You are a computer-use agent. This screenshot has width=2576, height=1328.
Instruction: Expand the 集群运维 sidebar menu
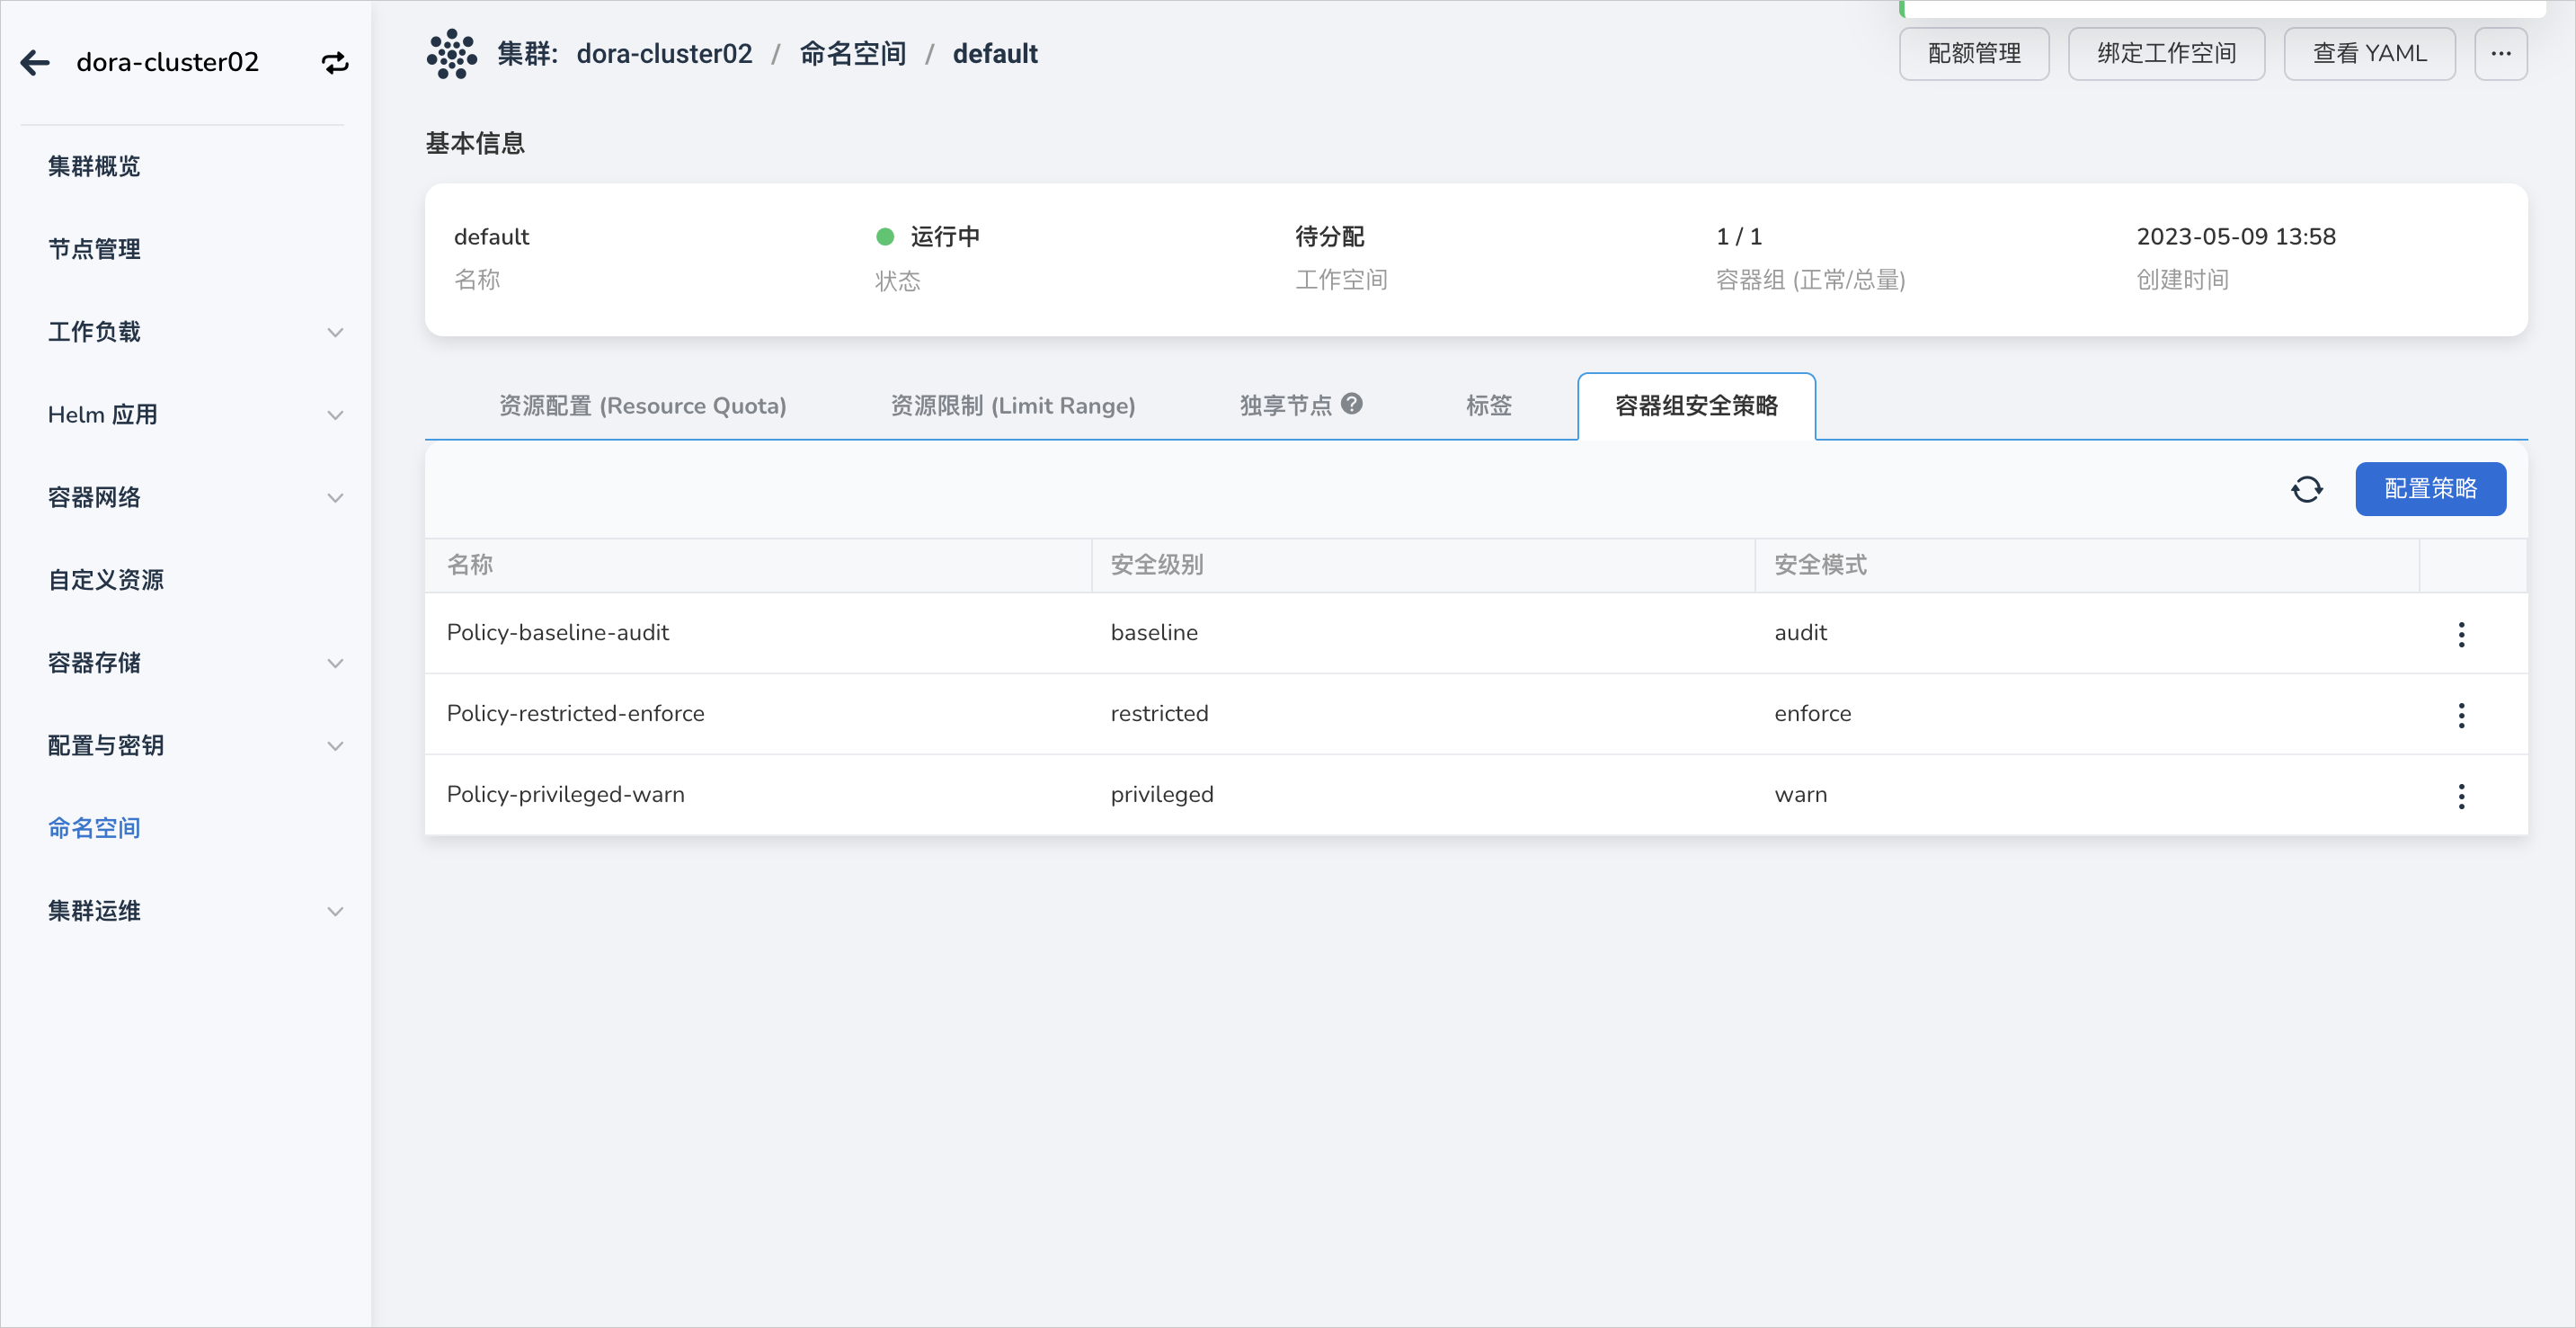336,911
